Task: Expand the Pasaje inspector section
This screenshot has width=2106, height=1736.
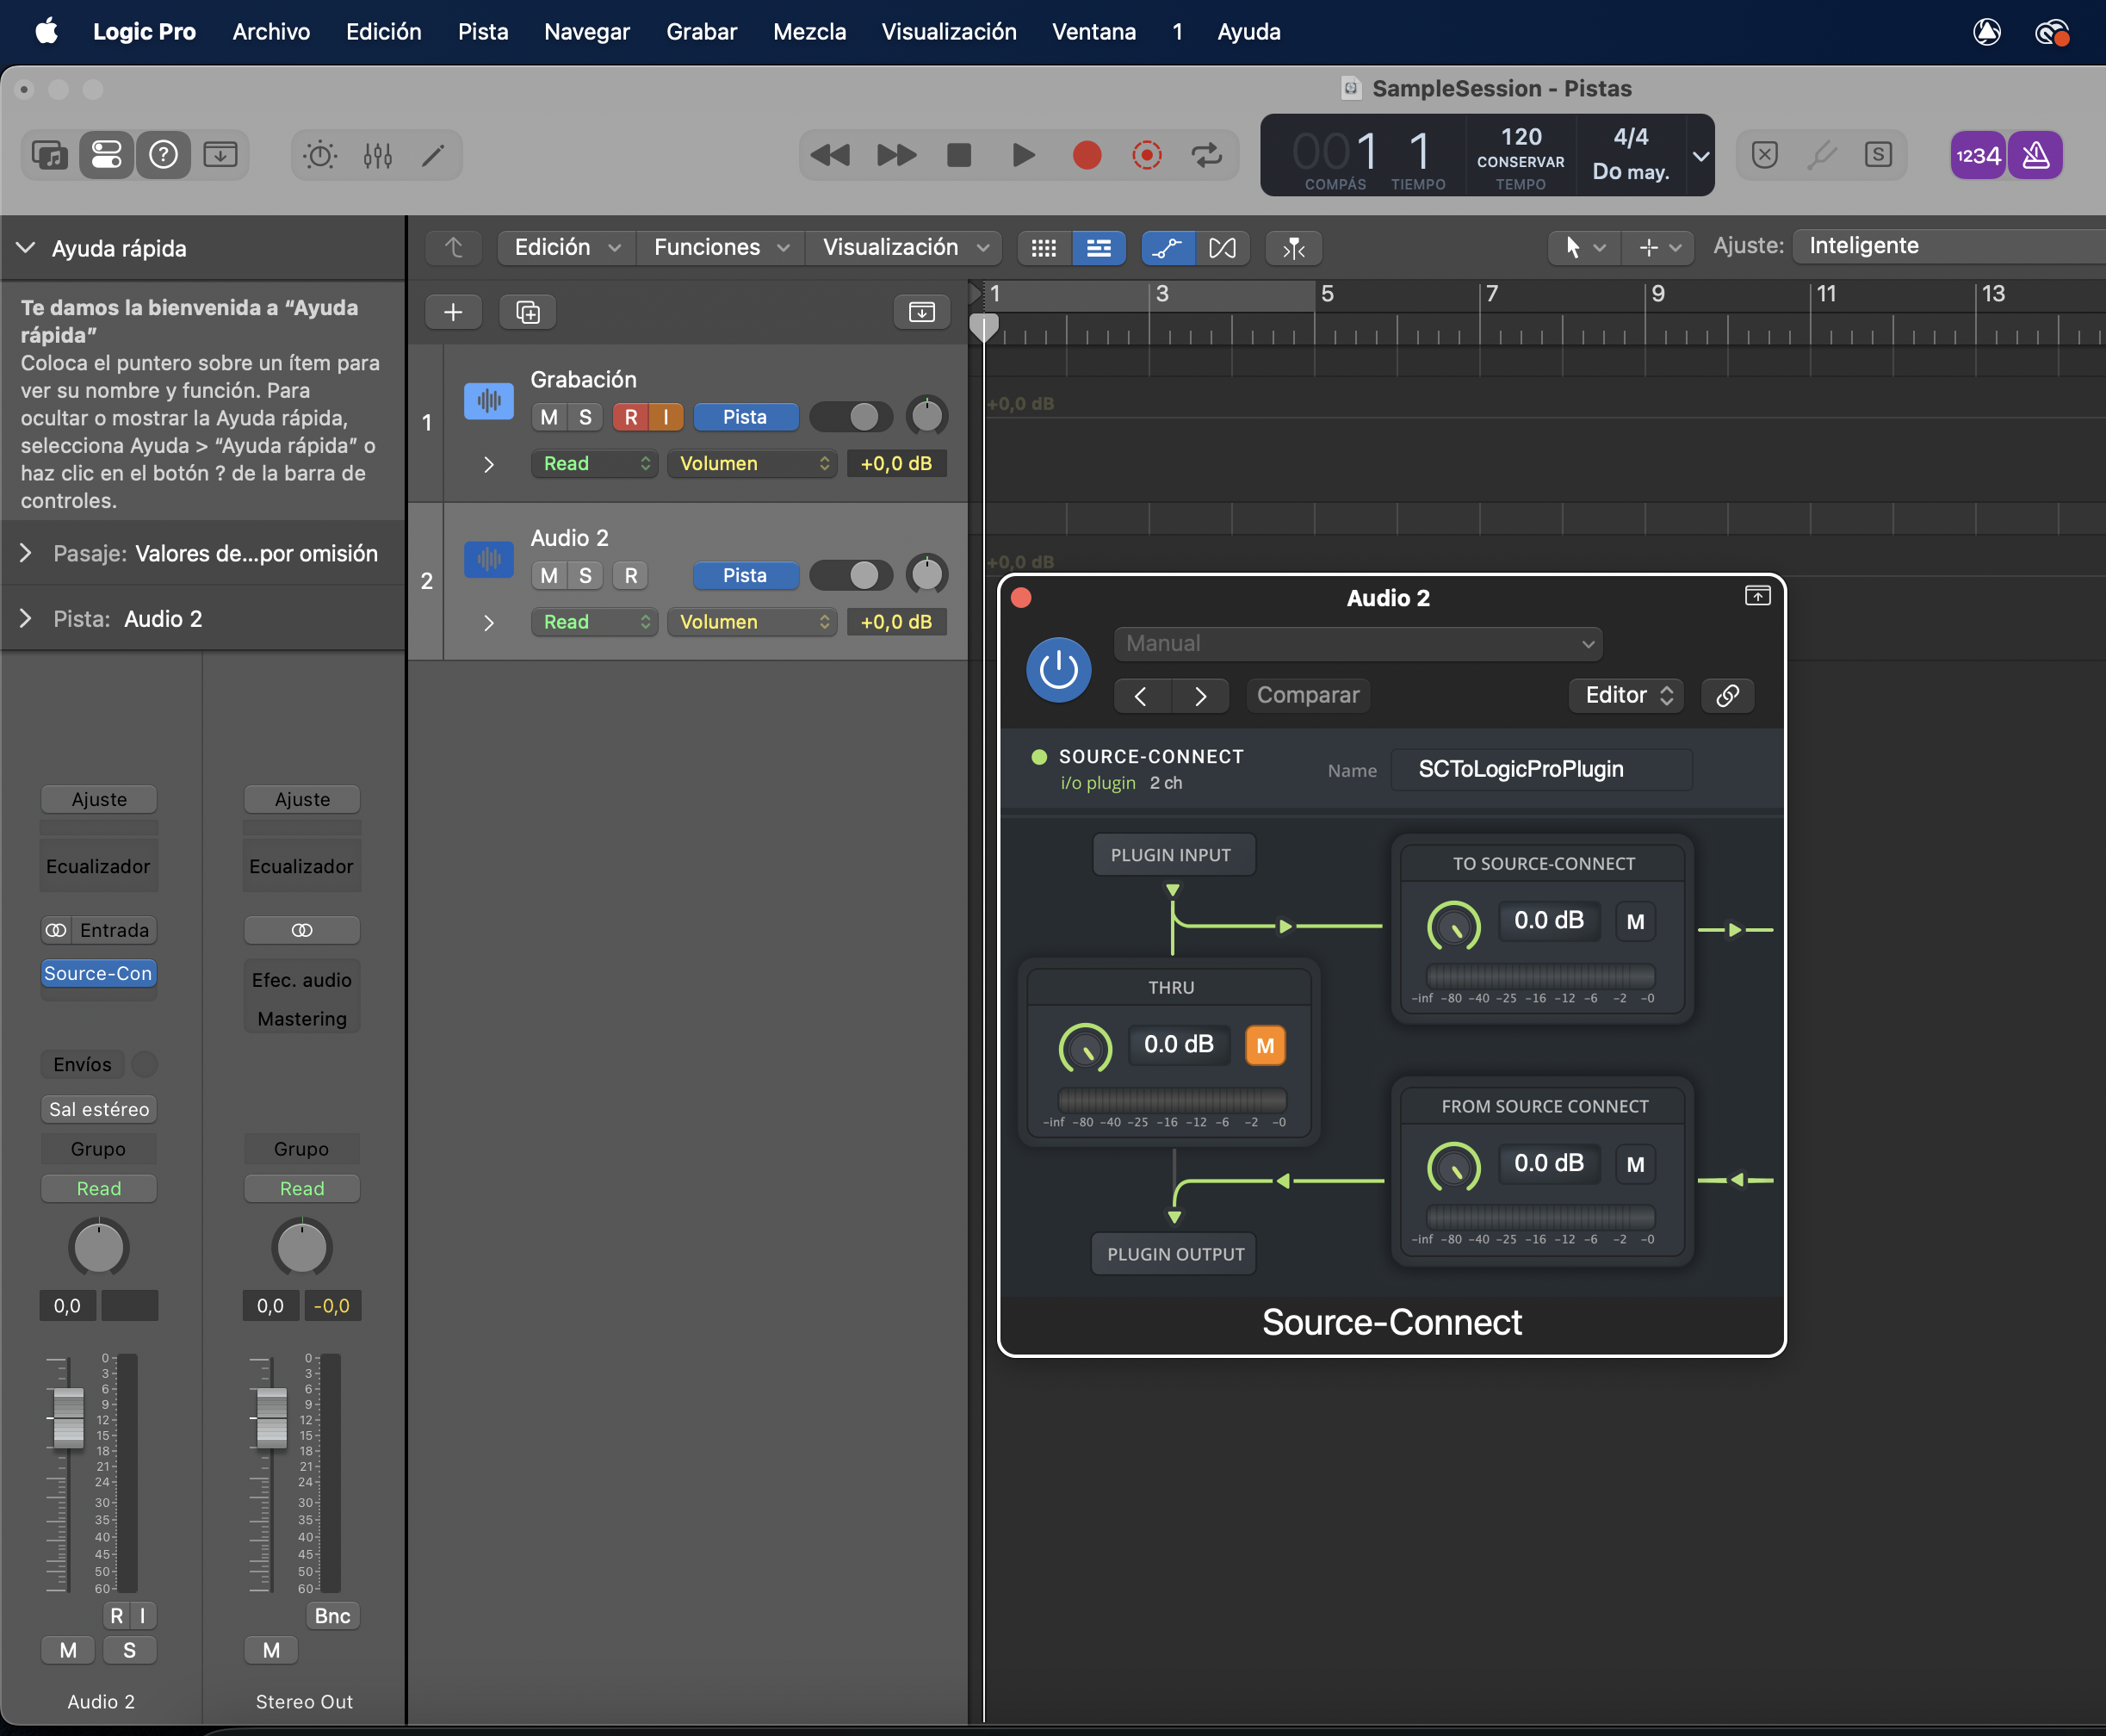Action: coord(26,553)
